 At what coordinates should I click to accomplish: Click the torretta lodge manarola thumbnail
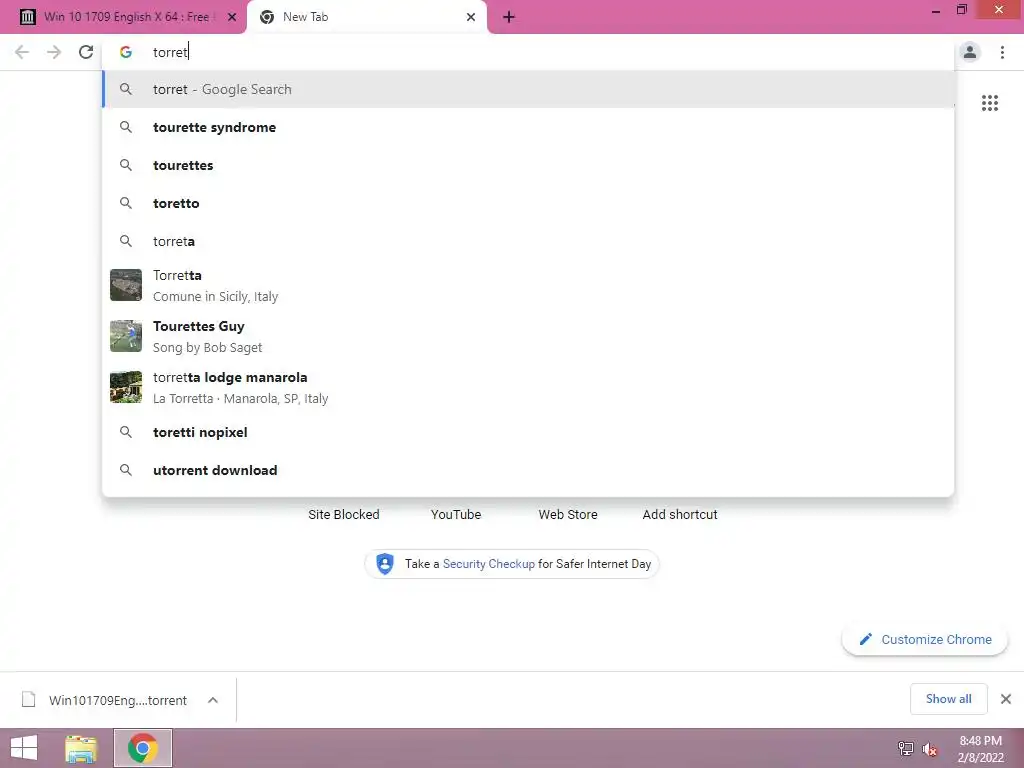[126, 387]
